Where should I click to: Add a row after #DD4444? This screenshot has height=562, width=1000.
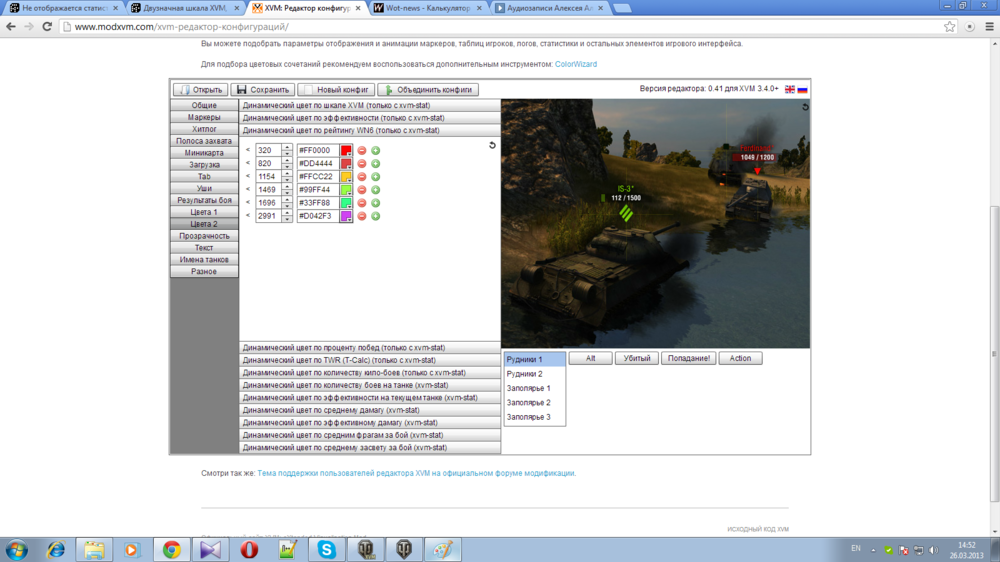pos(376,164)
